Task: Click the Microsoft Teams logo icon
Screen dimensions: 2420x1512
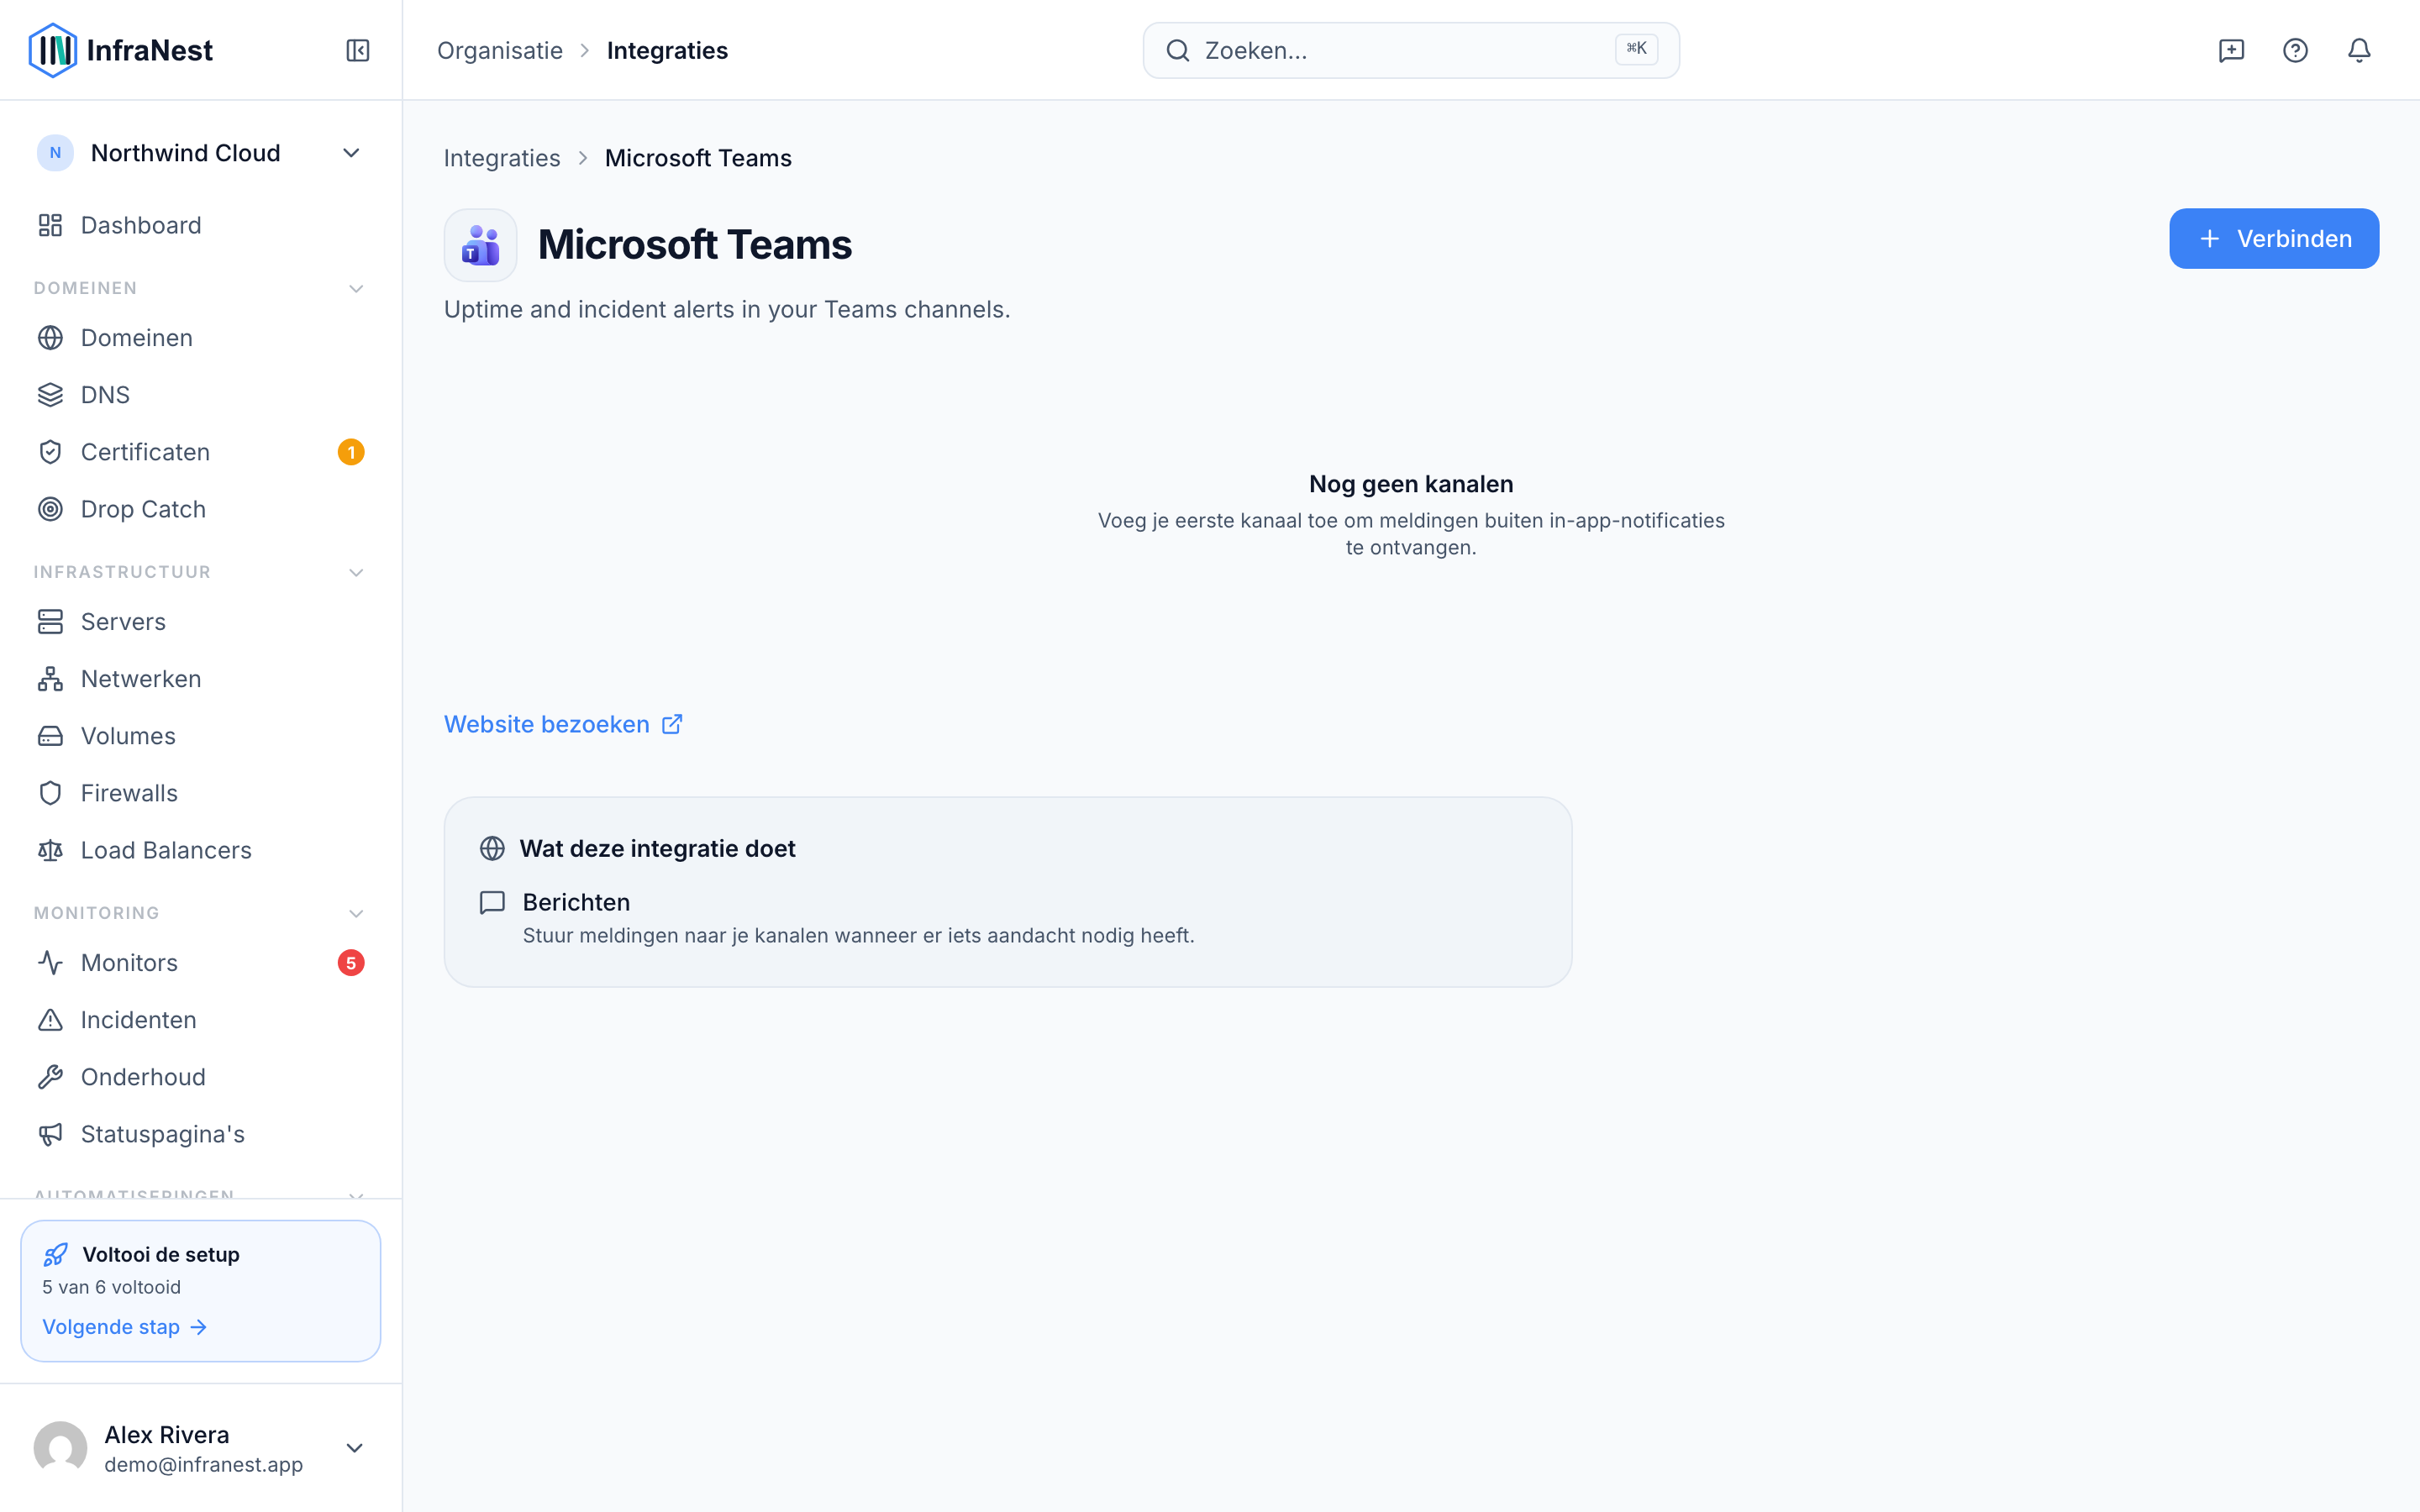Action: coord(480,245)
